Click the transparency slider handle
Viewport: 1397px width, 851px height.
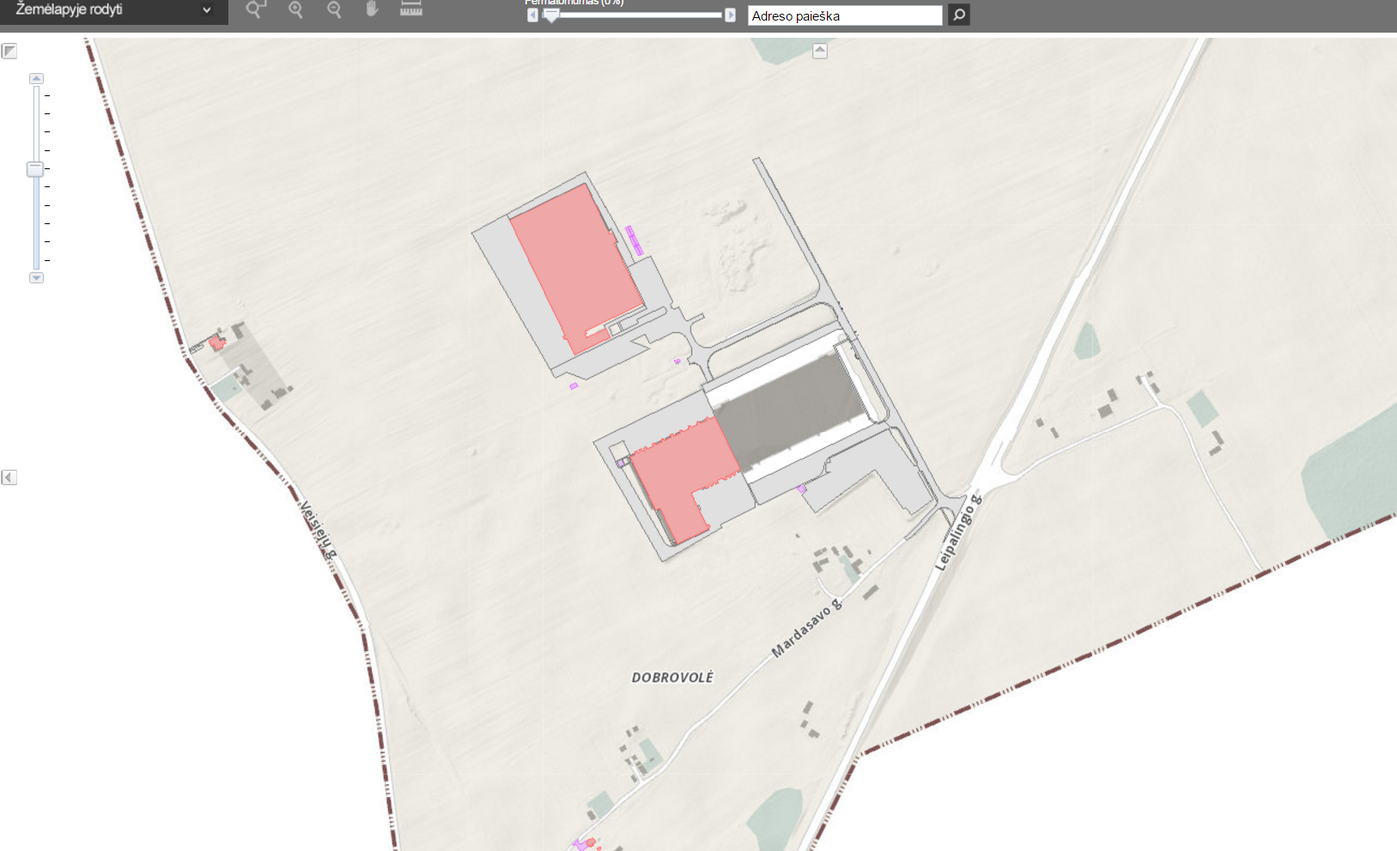[551, 15]
